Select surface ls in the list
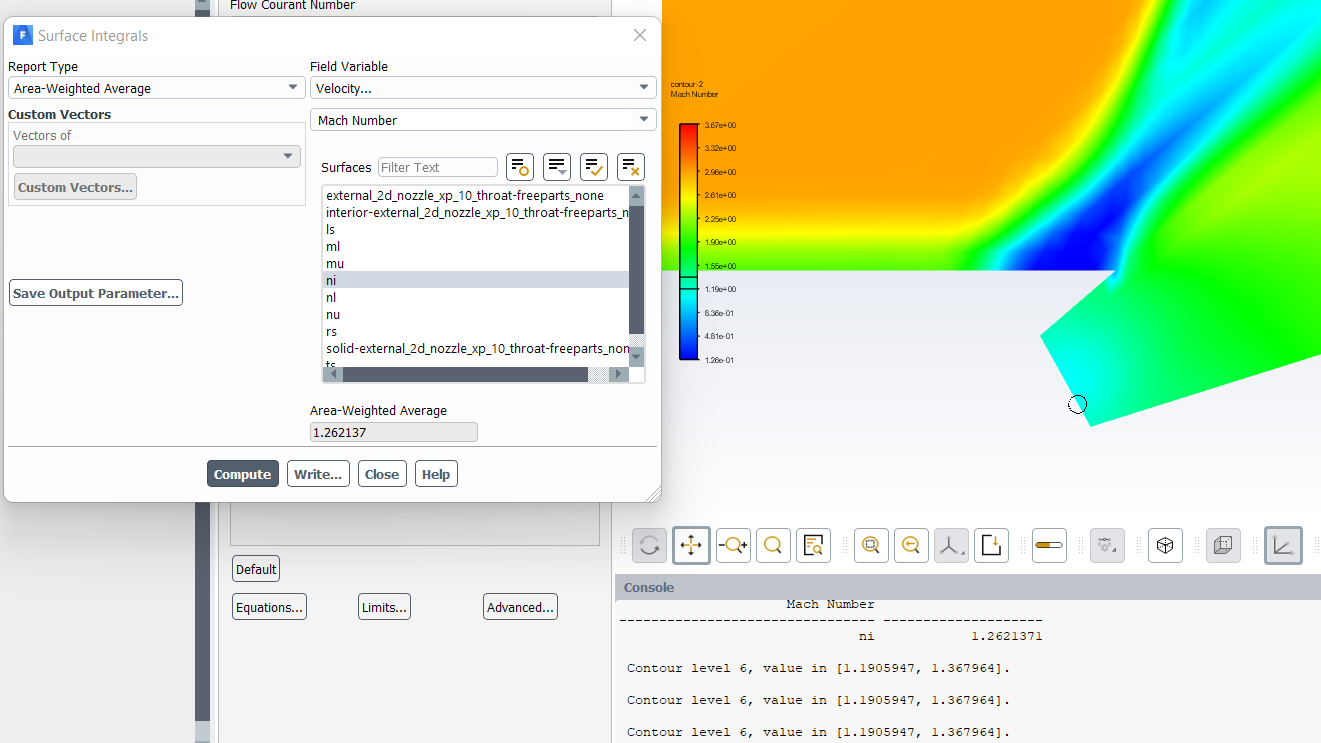 (476, 230)
